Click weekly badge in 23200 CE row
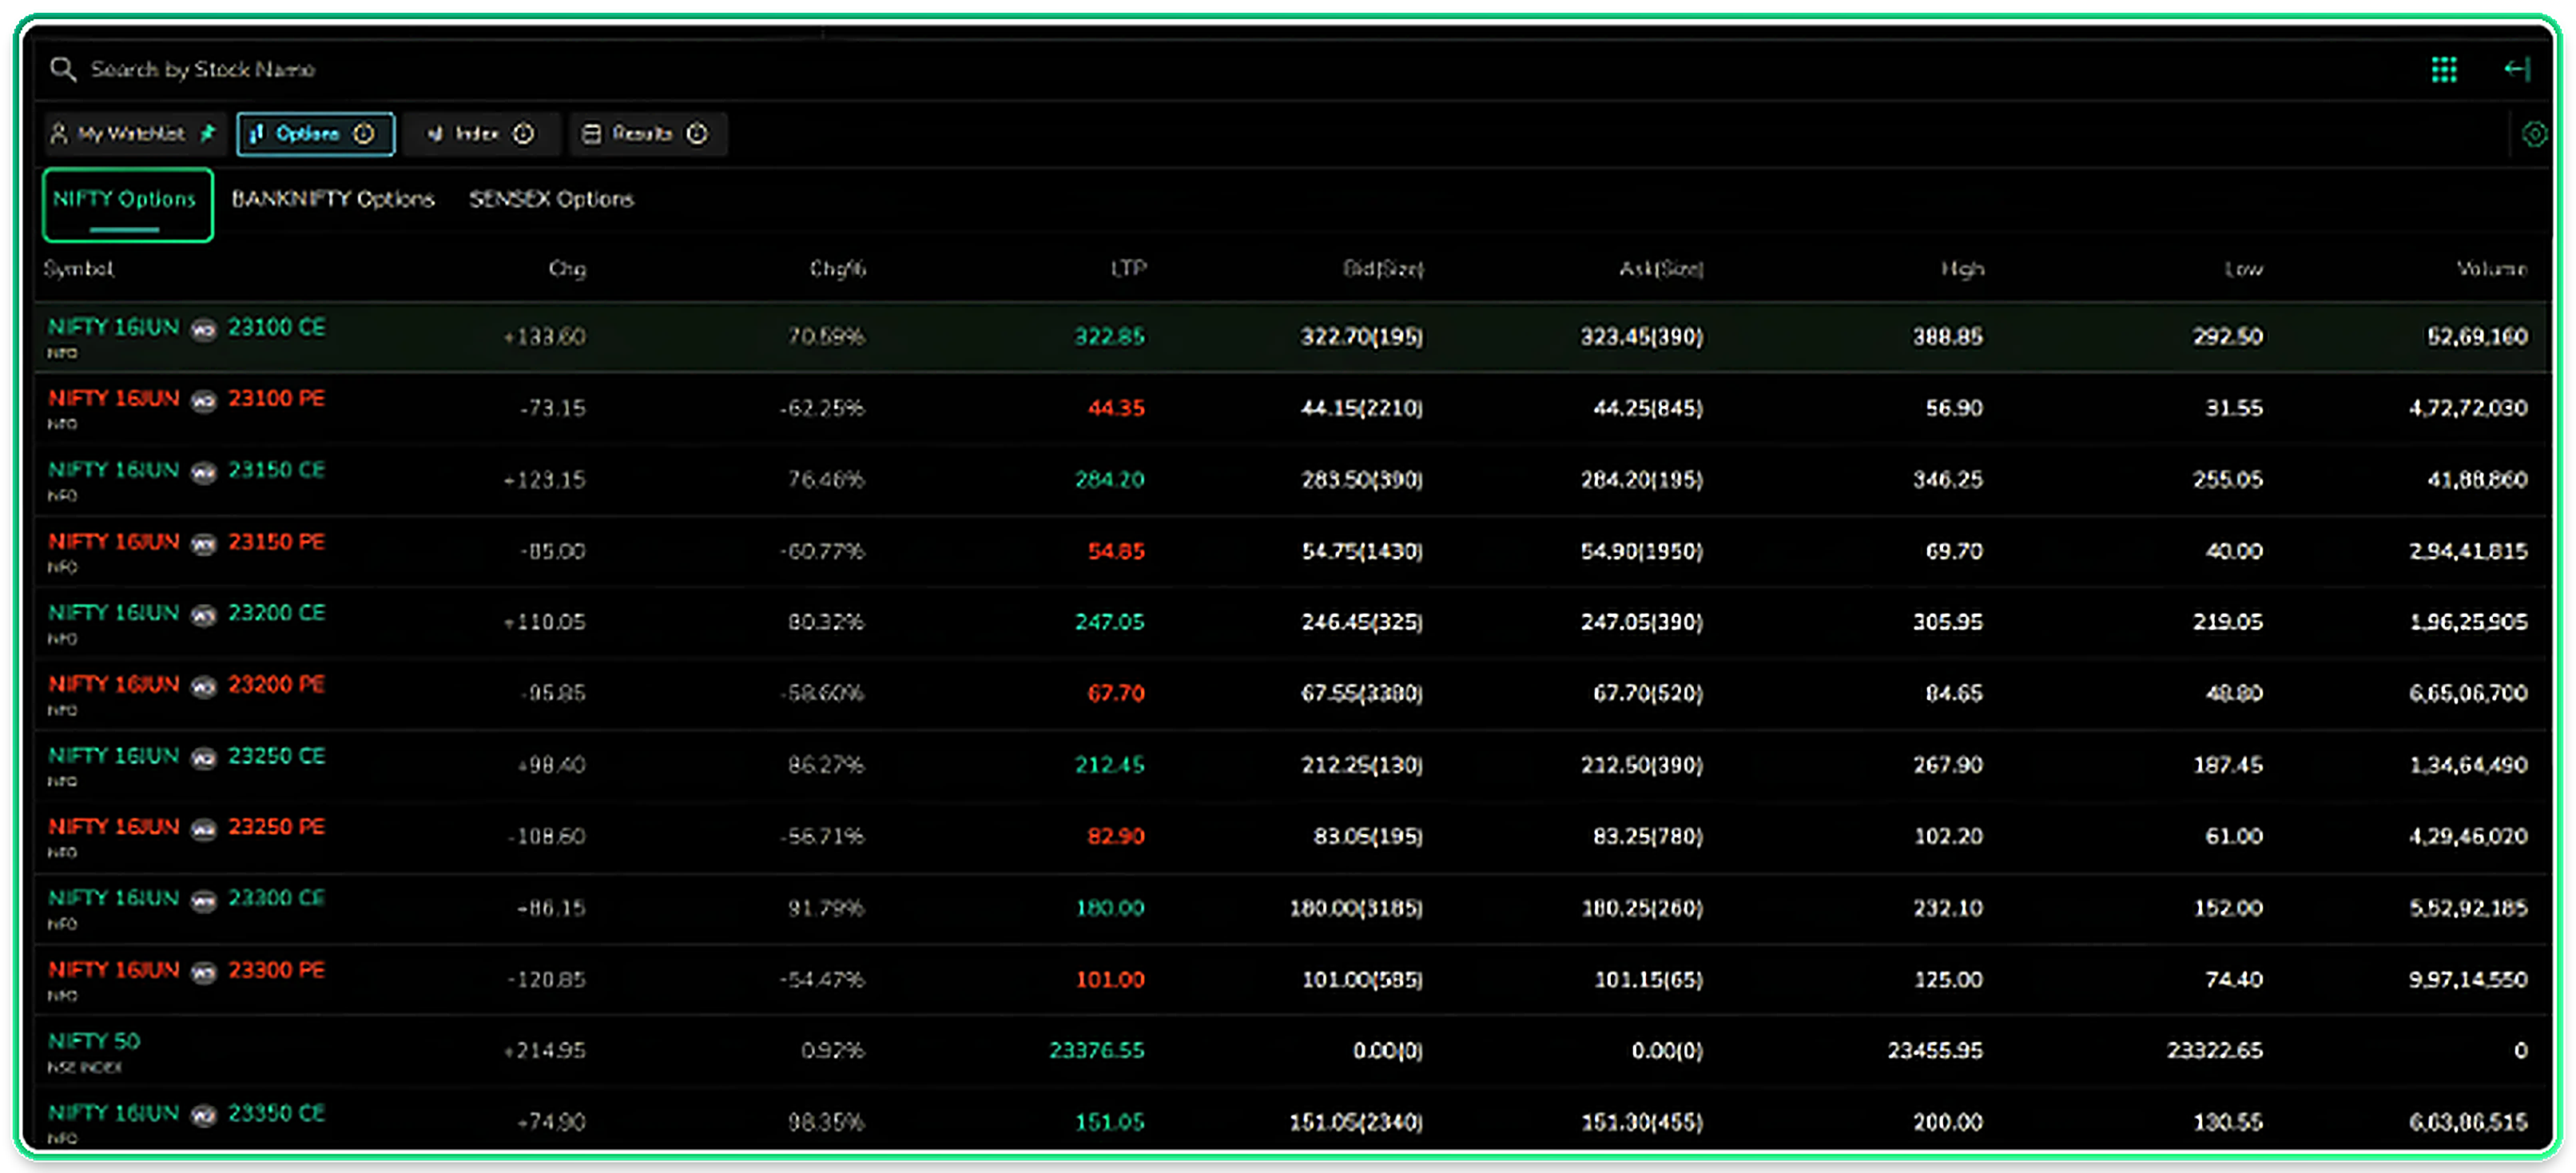 [x=203, y=615]
